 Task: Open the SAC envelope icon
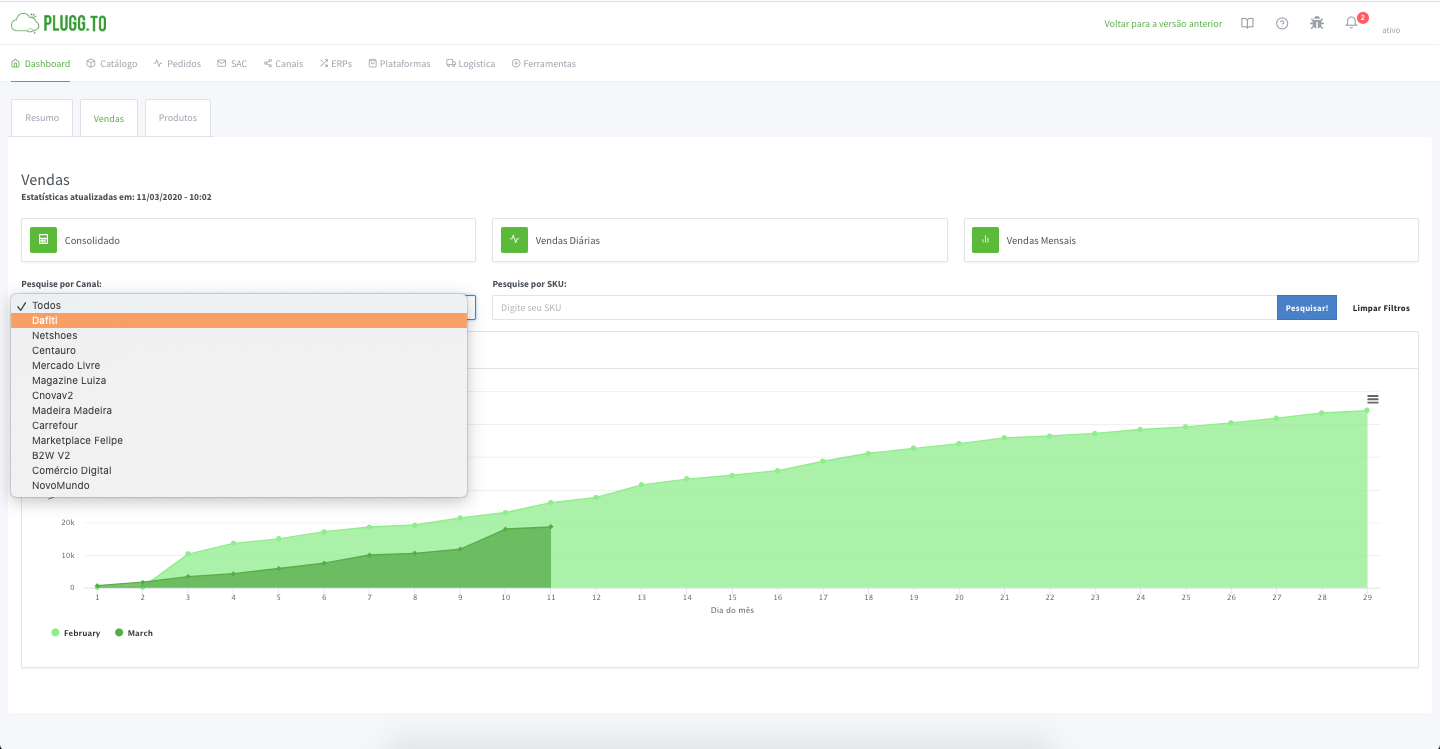[x=220, y=62]
